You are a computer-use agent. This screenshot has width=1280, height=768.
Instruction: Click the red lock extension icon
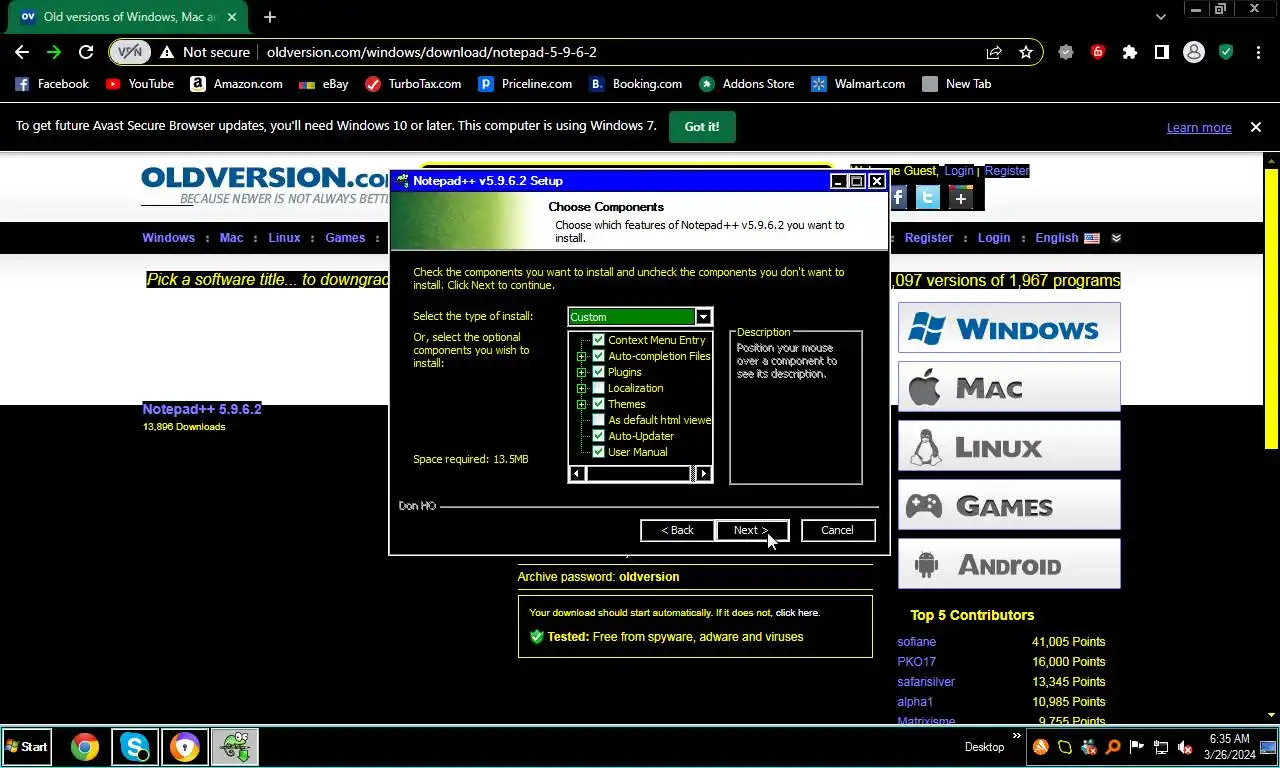pyautogui.click(x=1098, y=52)
